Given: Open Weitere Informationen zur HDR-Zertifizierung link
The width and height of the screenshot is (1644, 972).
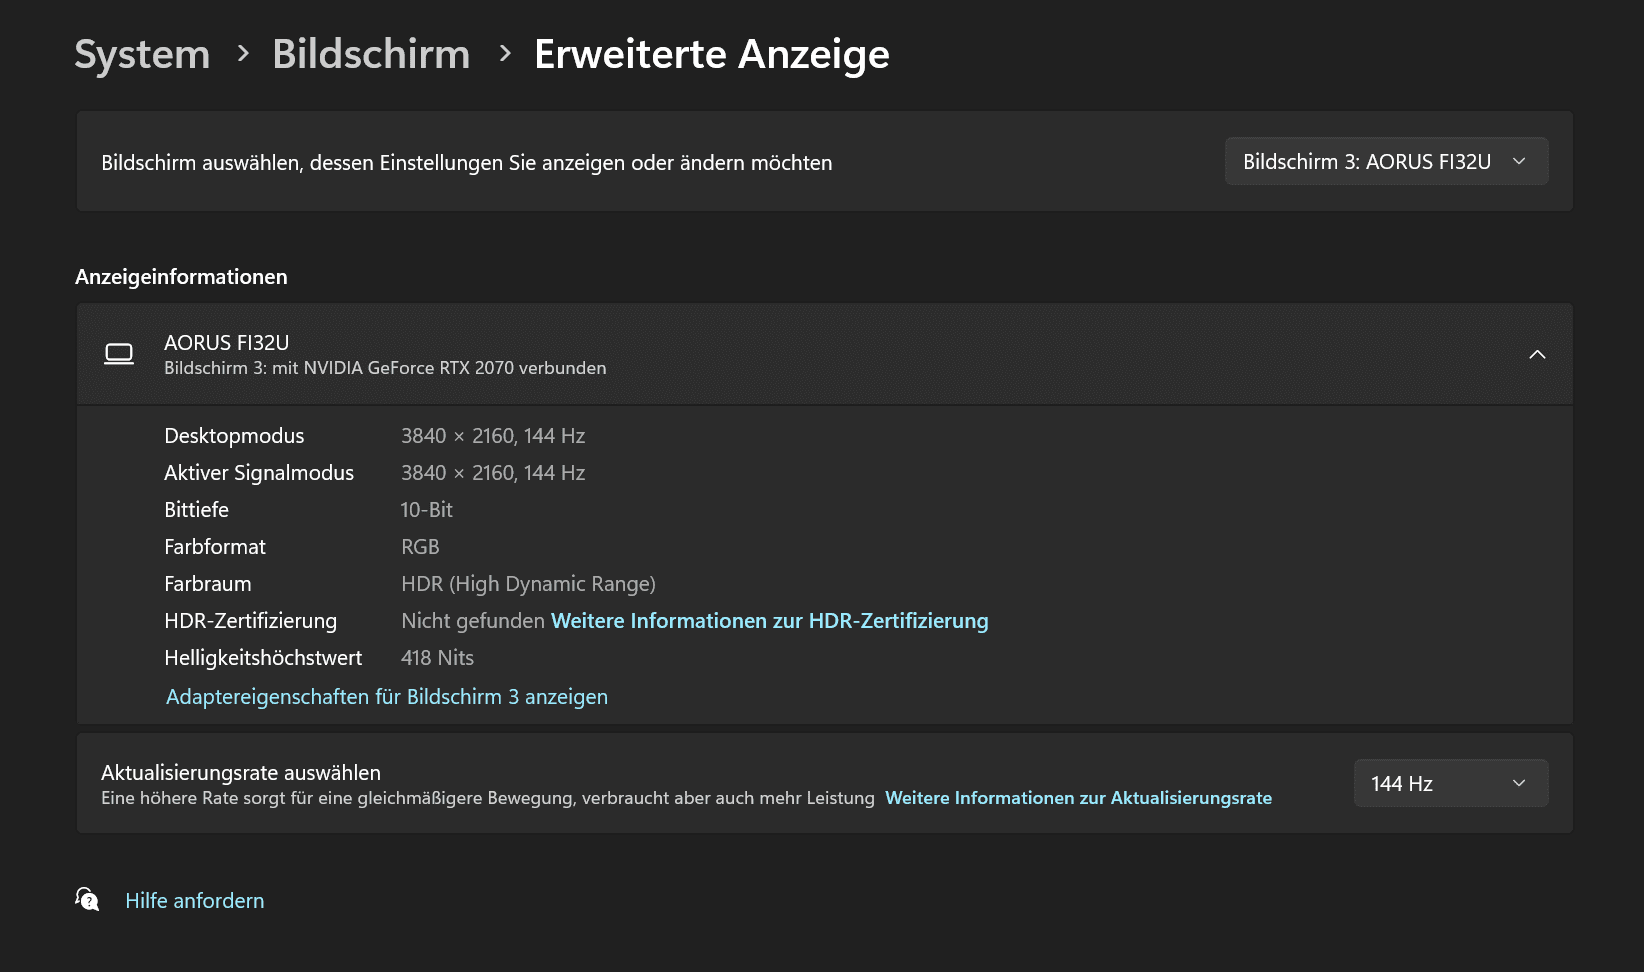Looking at the screenshot, I should click(x=769, y=621).
